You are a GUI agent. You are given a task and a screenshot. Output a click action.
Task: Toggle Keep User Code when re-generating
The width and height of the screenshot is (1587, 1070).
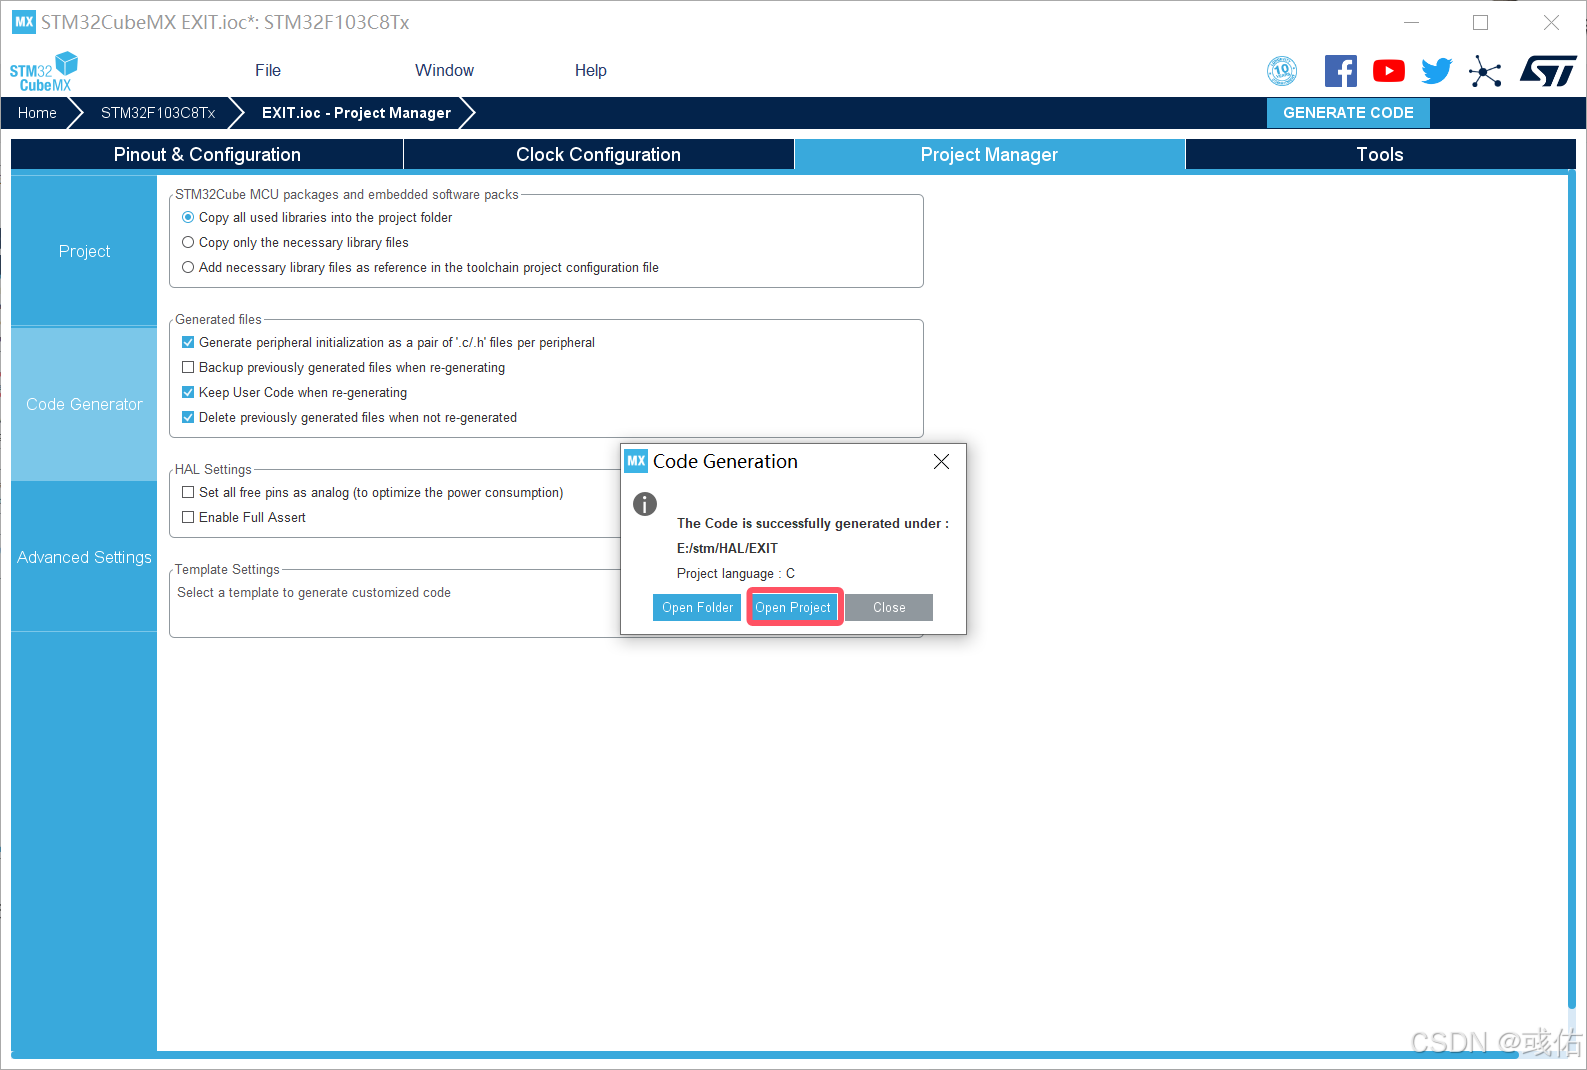tap(188, 392)
